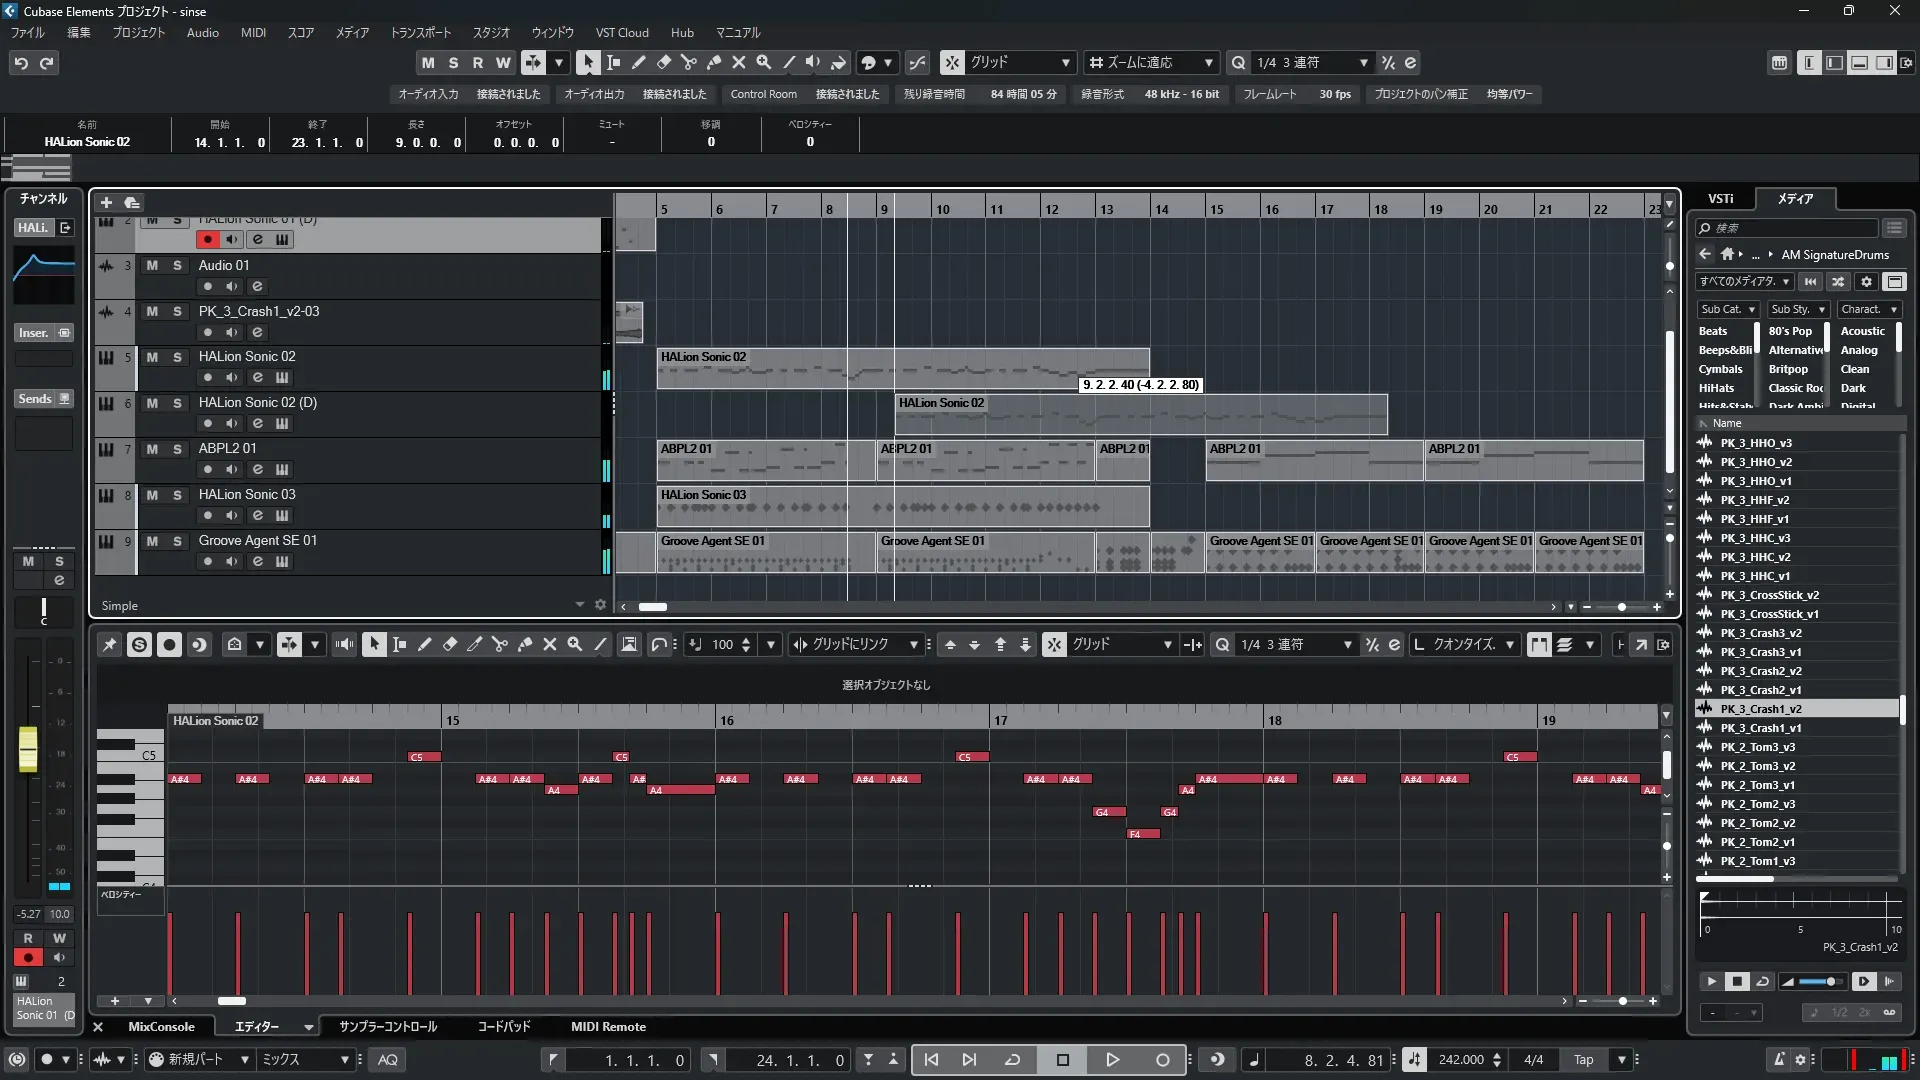Select the Draw pencil tool in main toolbar
1920x1080 pixels.
(639, 62)
